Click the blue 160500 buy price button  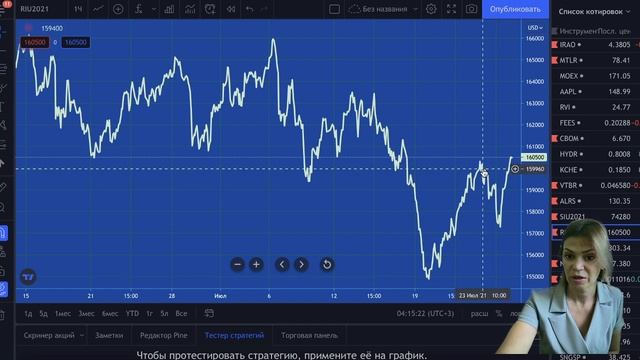(76, 42)
